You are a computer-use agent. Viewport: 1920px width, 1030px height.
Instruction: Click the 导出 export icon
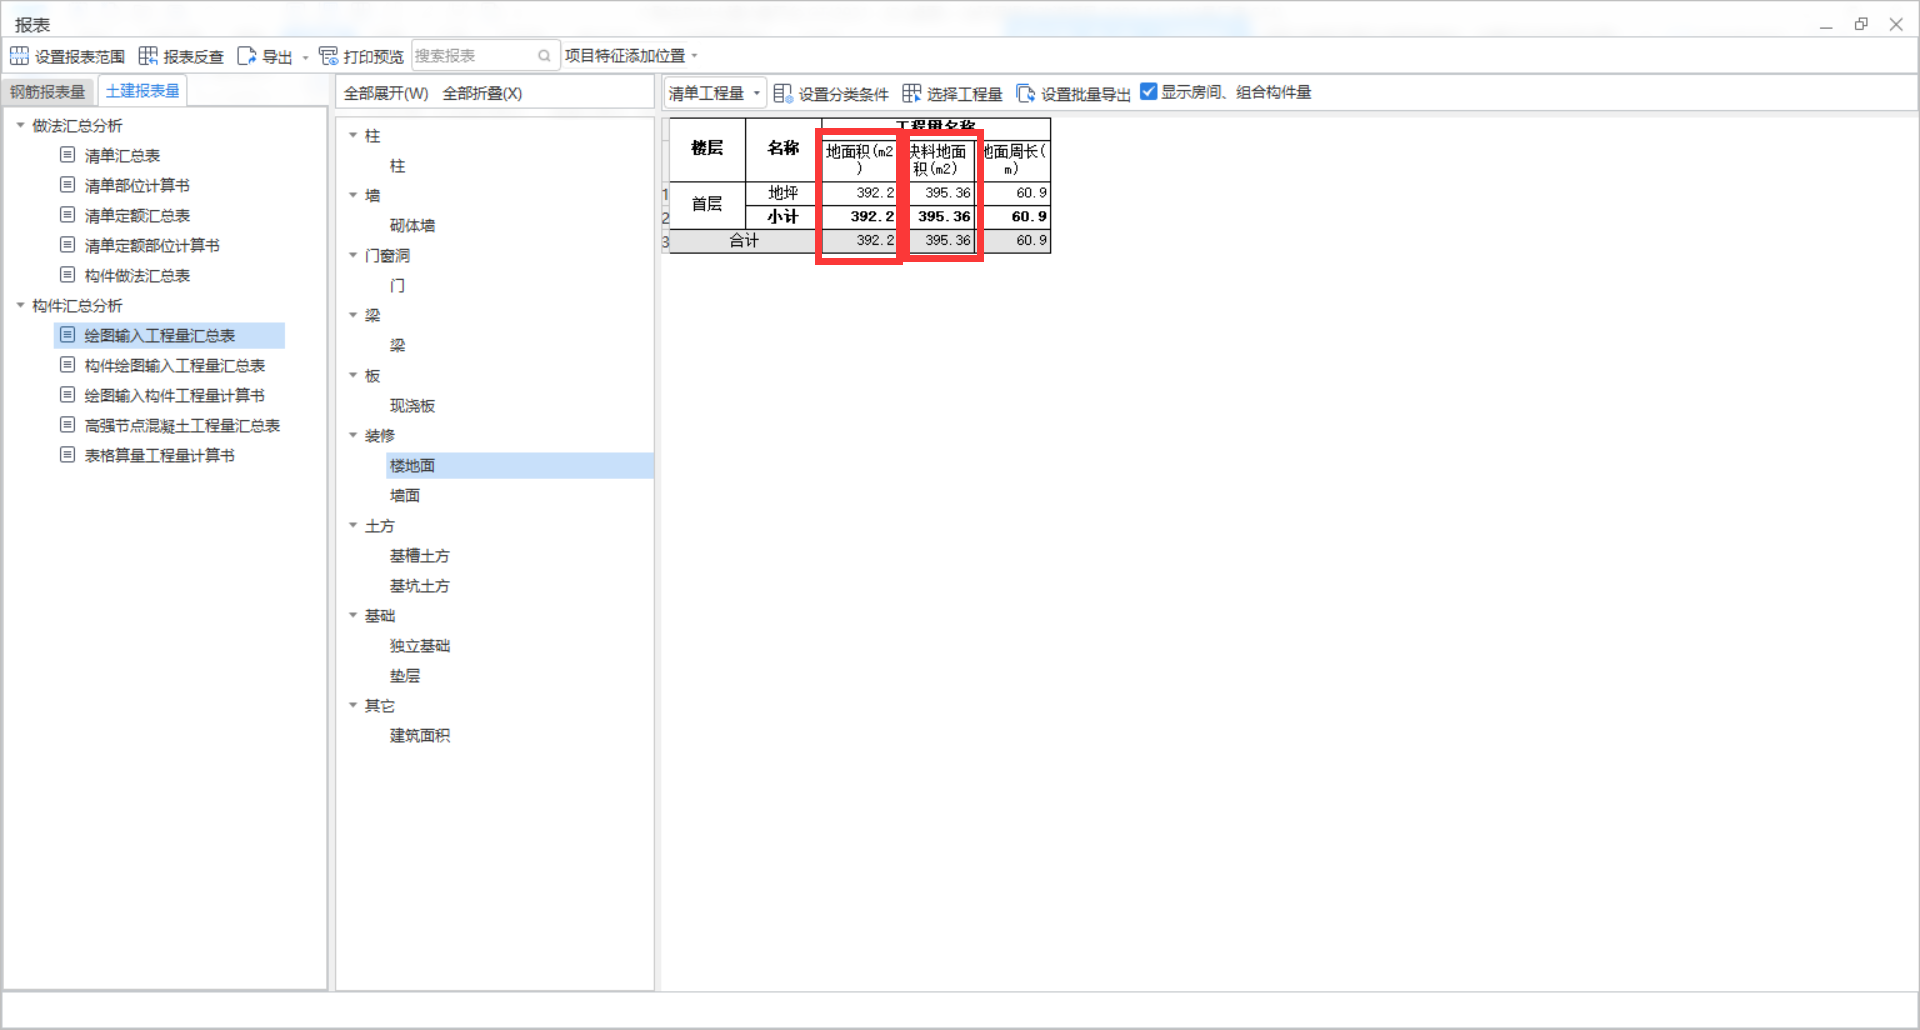246,56
